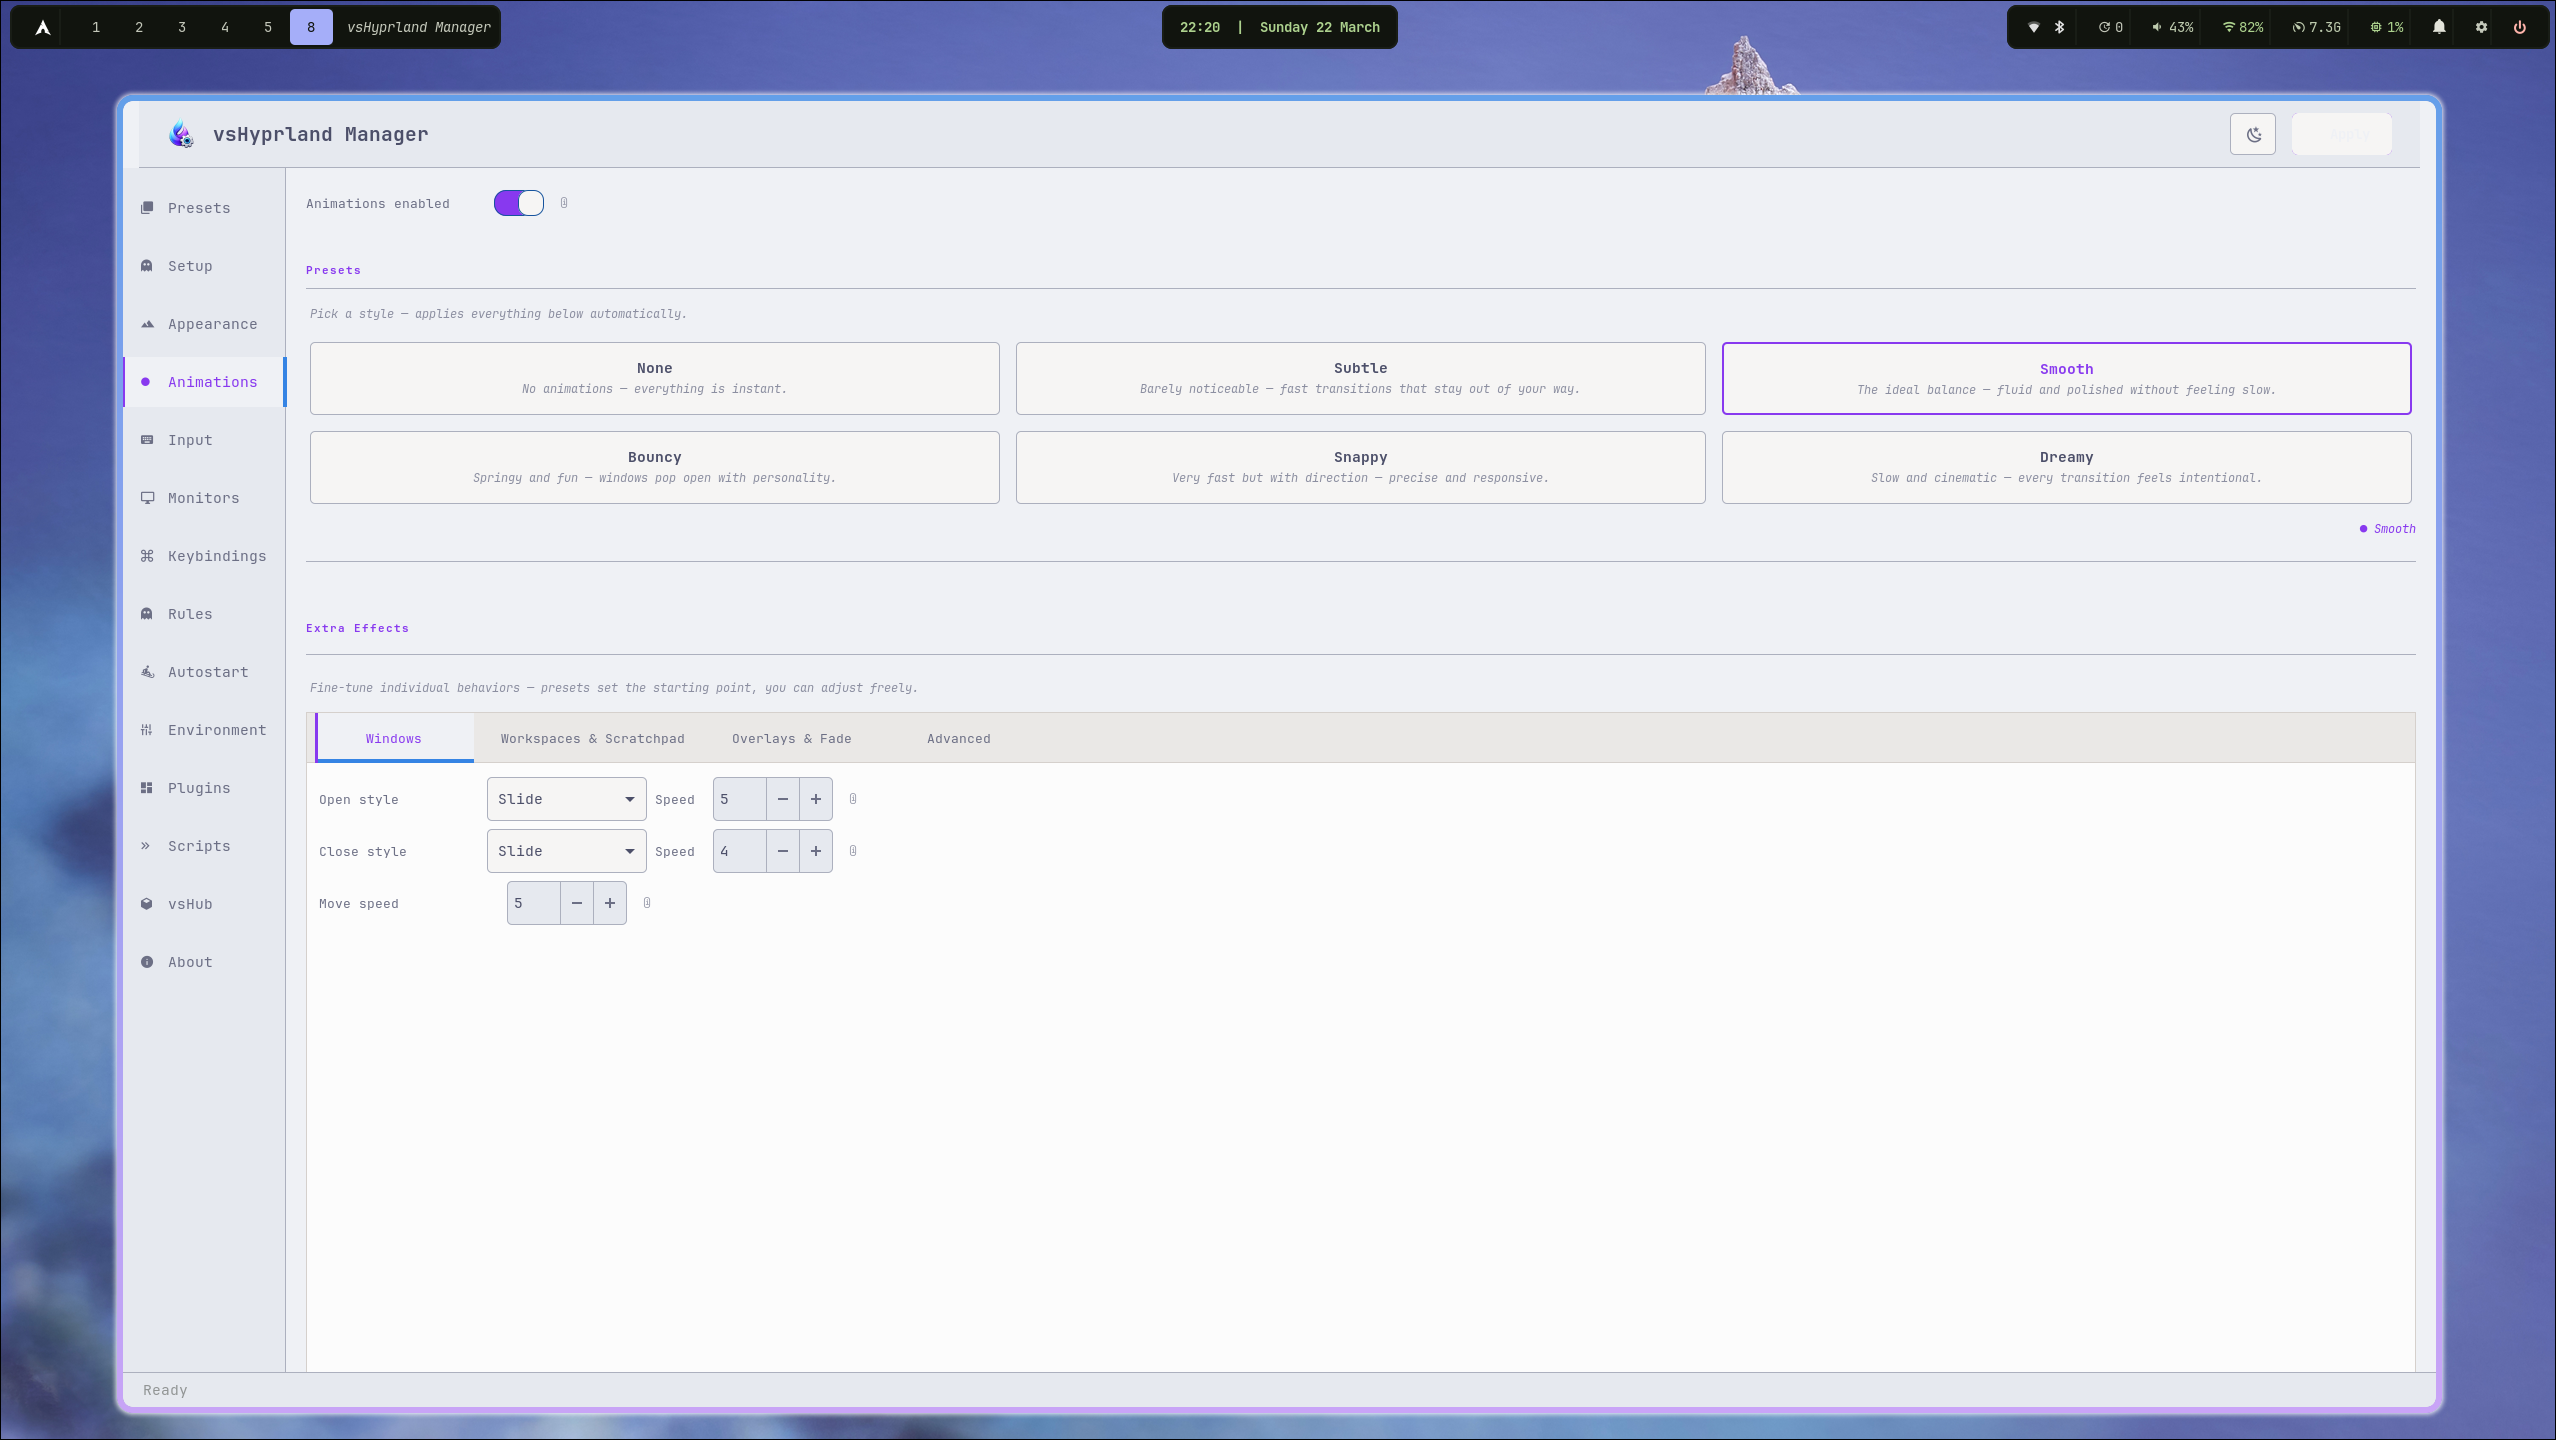The width and height of the screenshot is (2556, 1440).
Task: Open Bluetooth icon in top bar
Action: (2060, 27)
